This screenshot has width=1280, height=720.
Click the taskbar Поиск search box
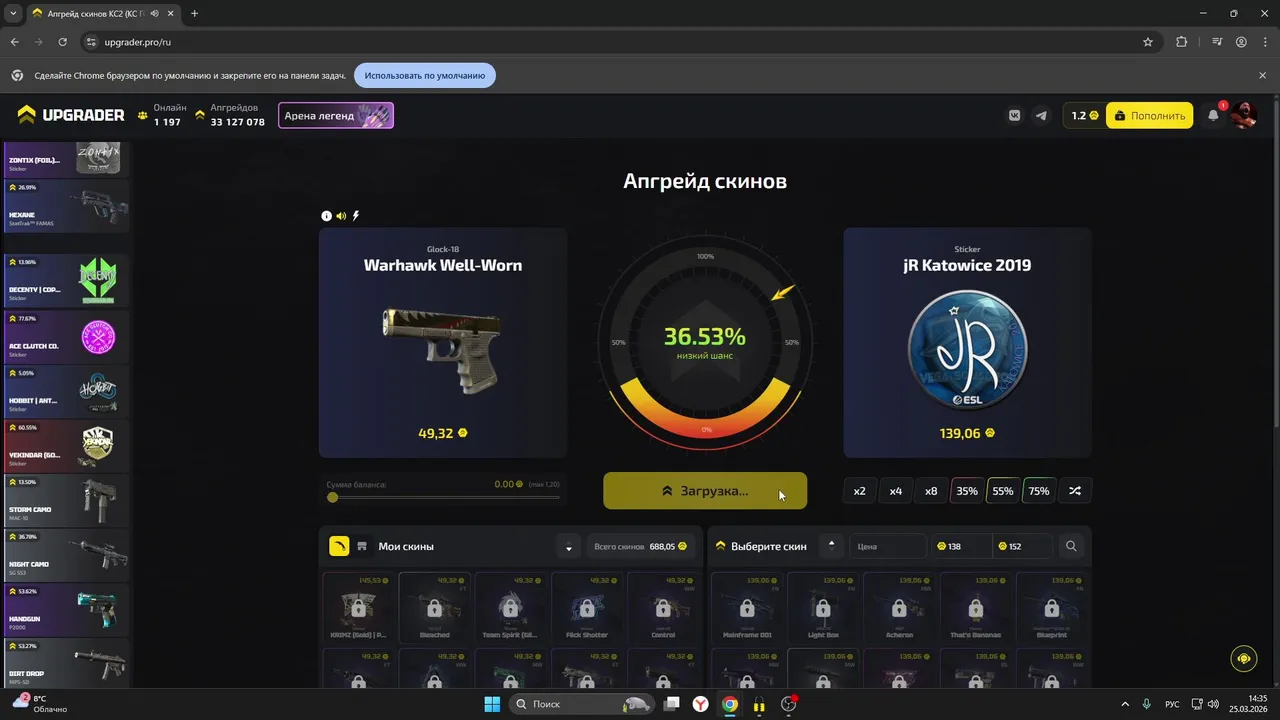[x=582, y=704]
